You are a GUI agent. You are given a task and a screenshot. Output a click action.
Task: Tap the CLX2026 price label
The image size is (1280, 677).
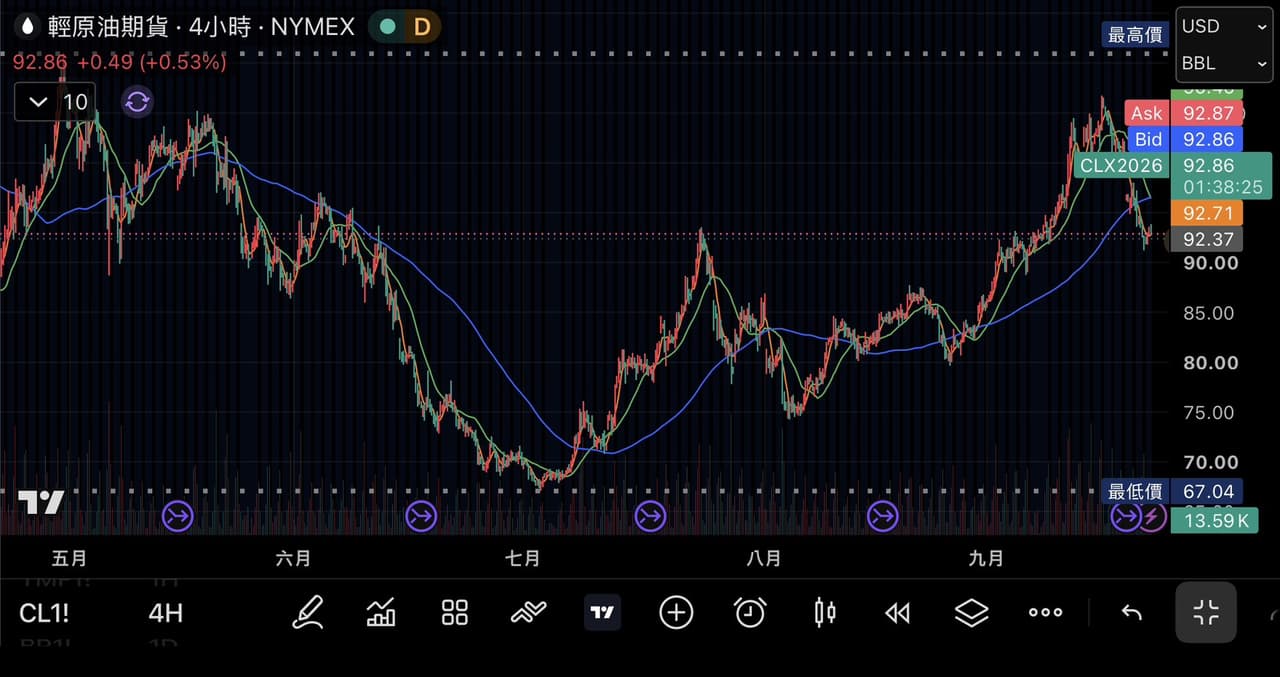1121,166
